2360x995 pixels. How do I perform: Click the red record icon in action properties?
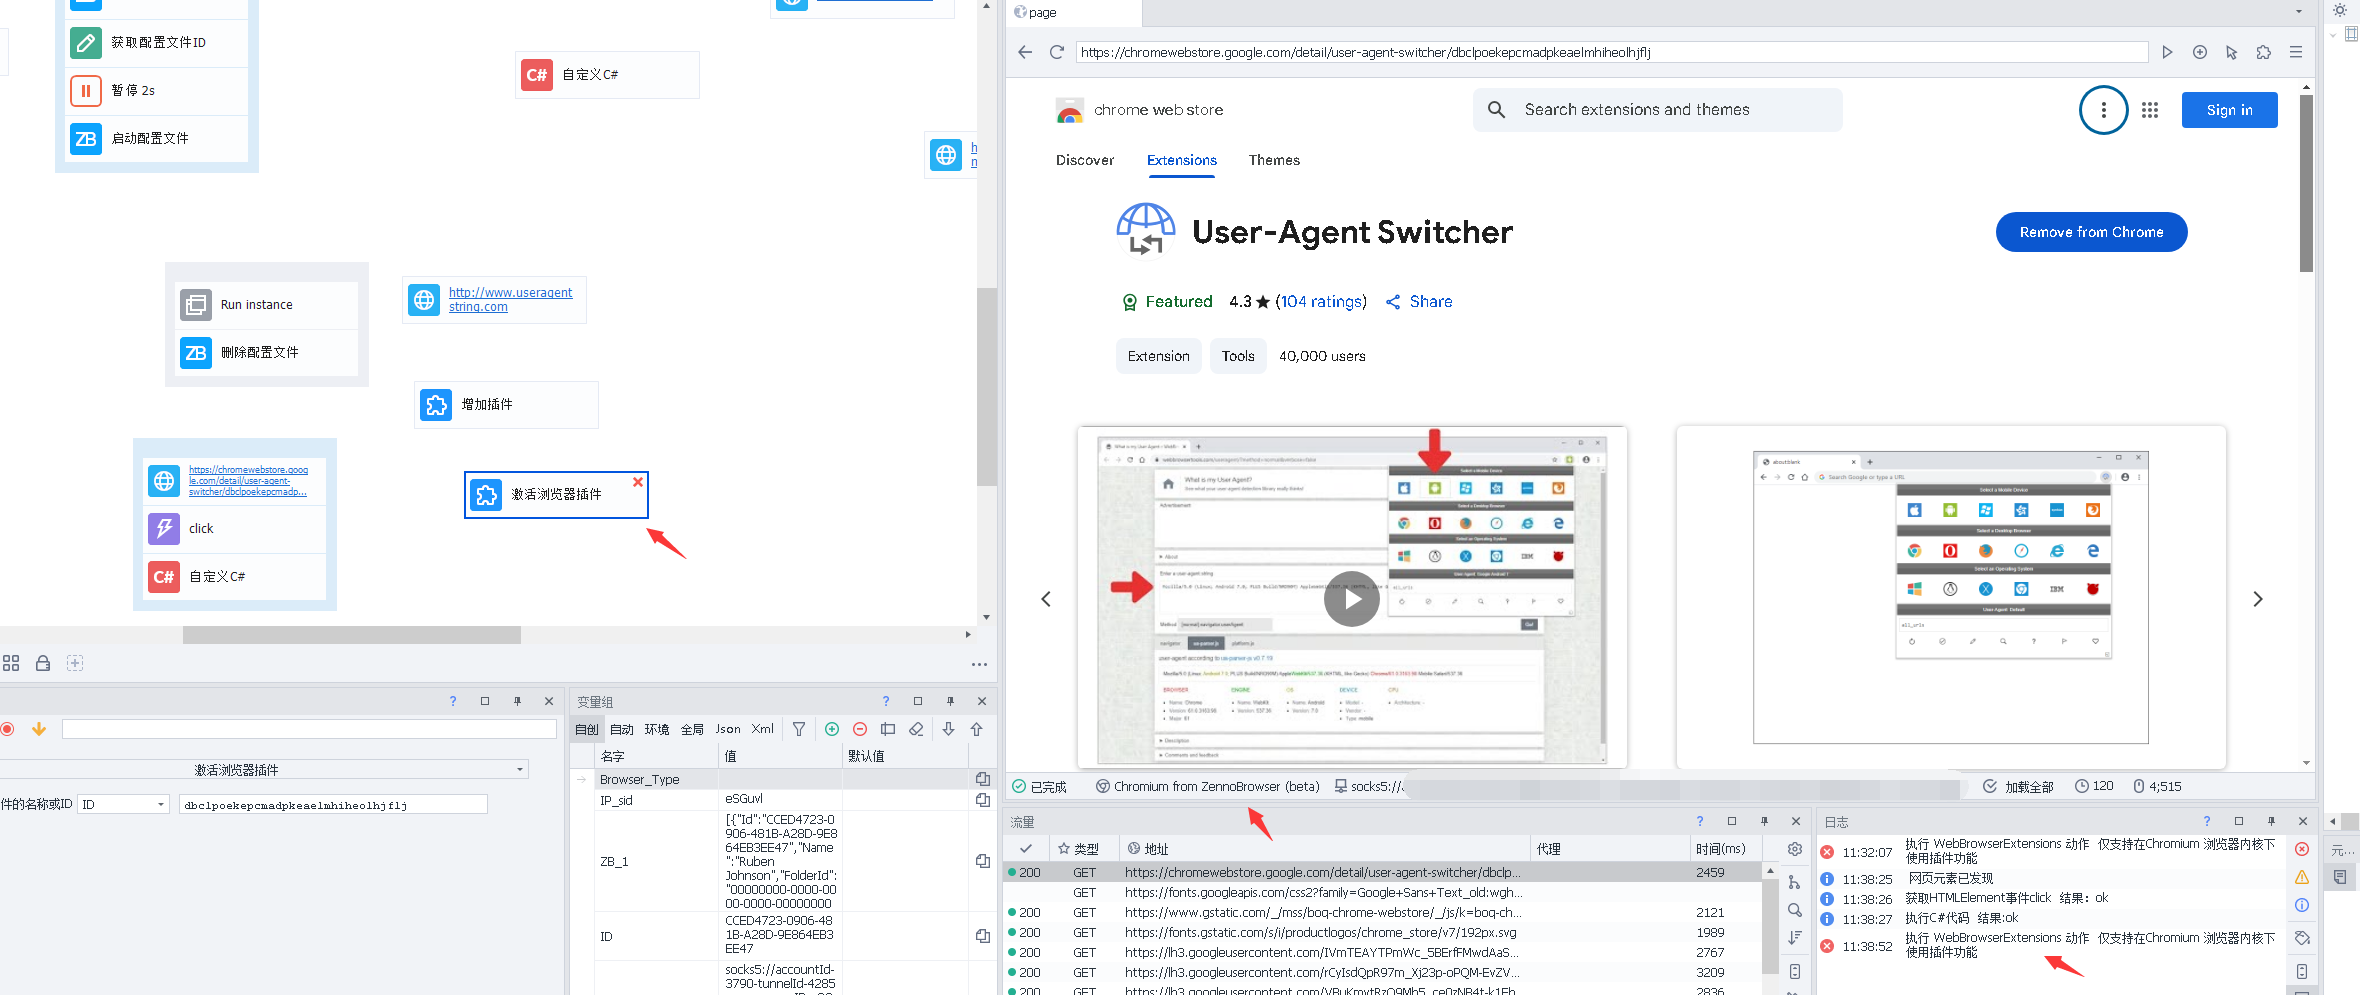point(7,729)
